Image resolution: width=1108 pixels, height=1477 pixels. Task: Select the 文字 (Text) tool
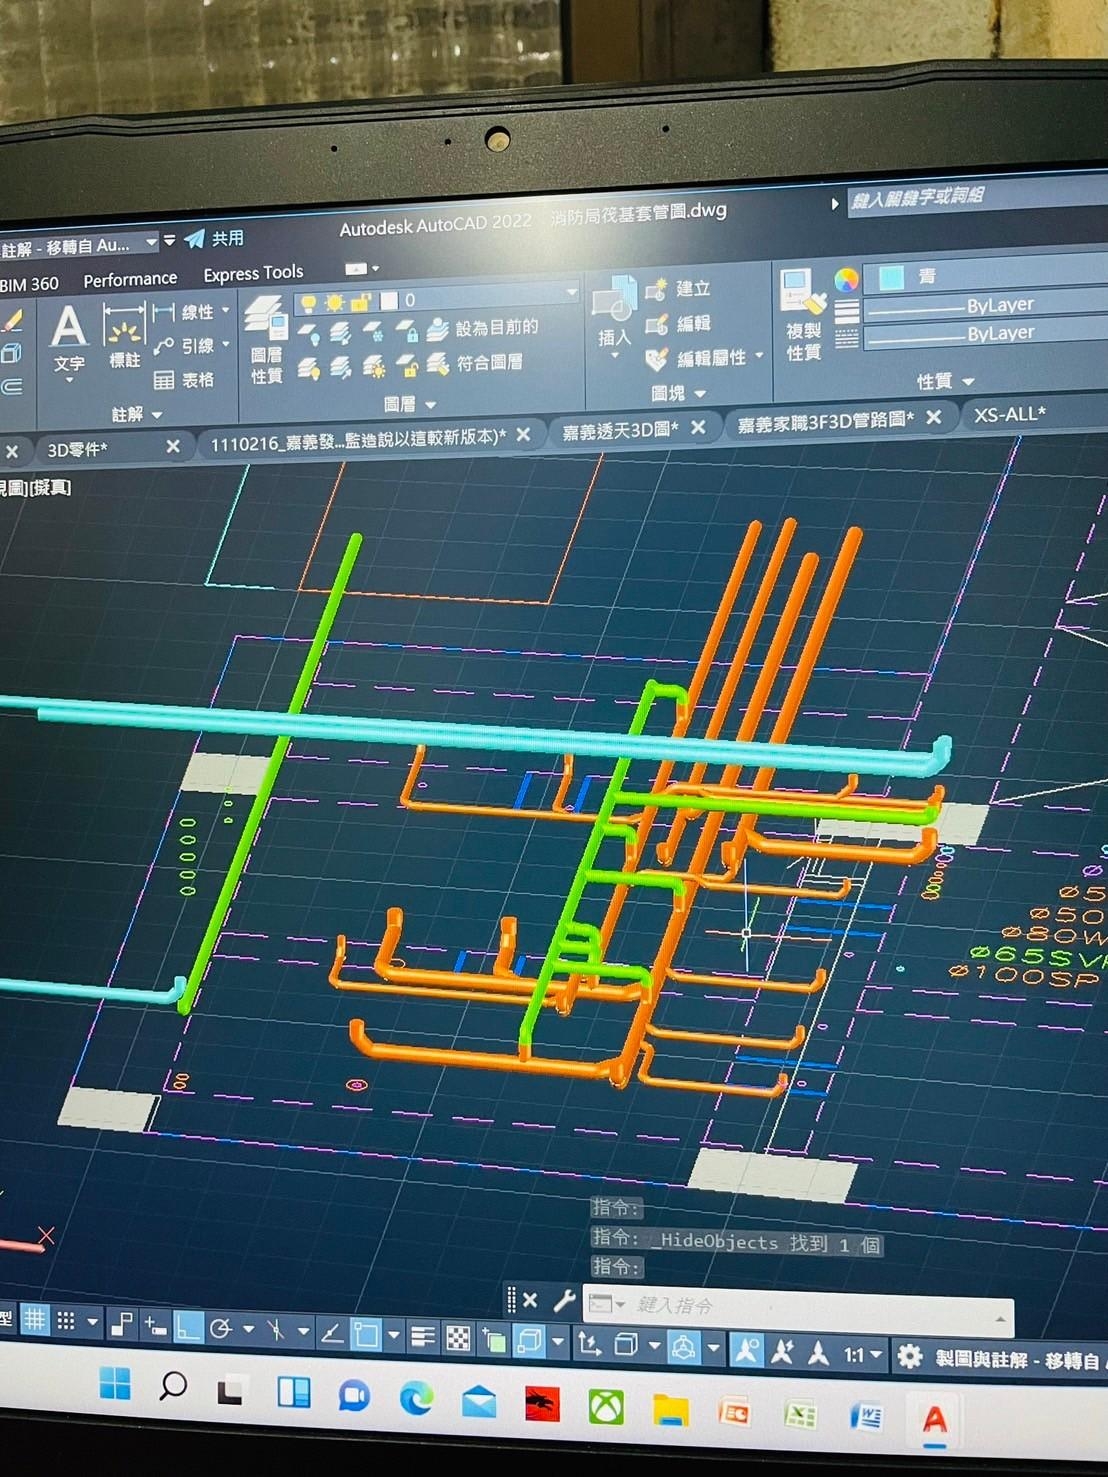[x=68, y=337]
